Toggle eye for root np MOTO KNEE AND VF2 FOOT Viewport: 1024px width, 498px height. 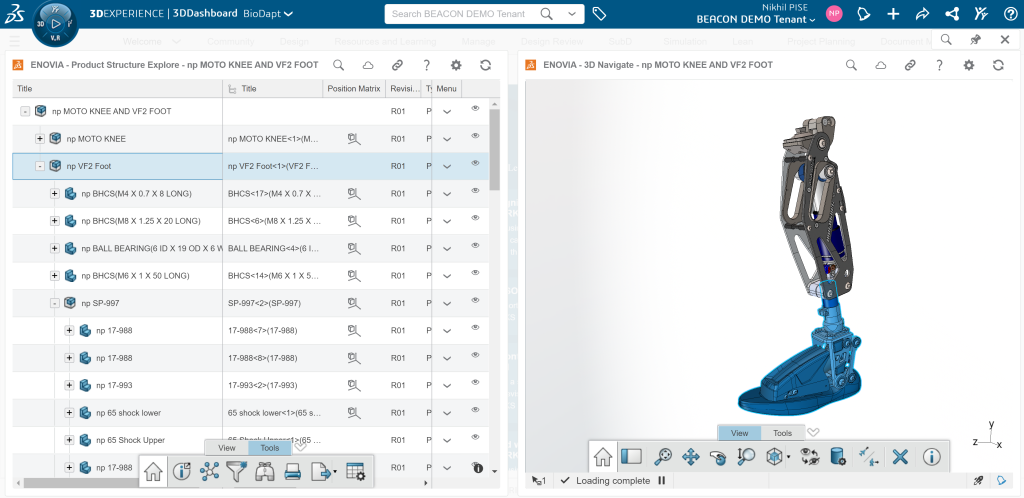click(x=475, y=108)
